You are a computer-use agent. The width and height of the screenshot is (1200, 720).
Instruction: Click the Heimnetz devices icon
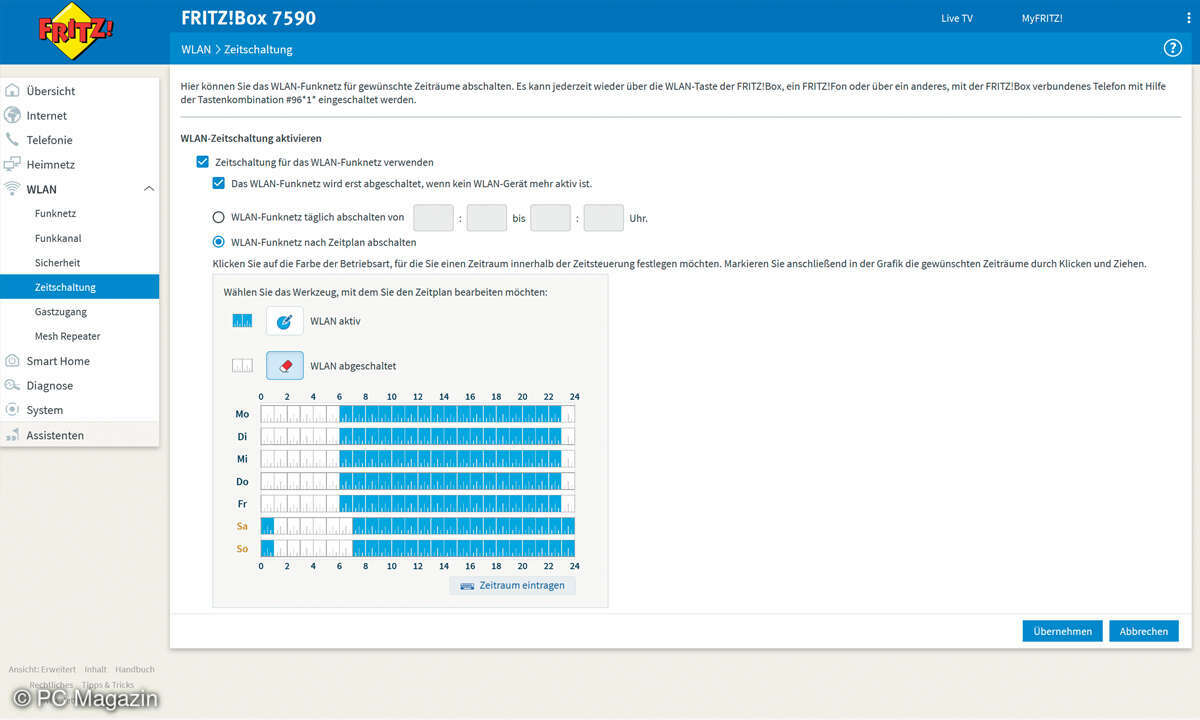pyautogui.click(x=12, y=164)
